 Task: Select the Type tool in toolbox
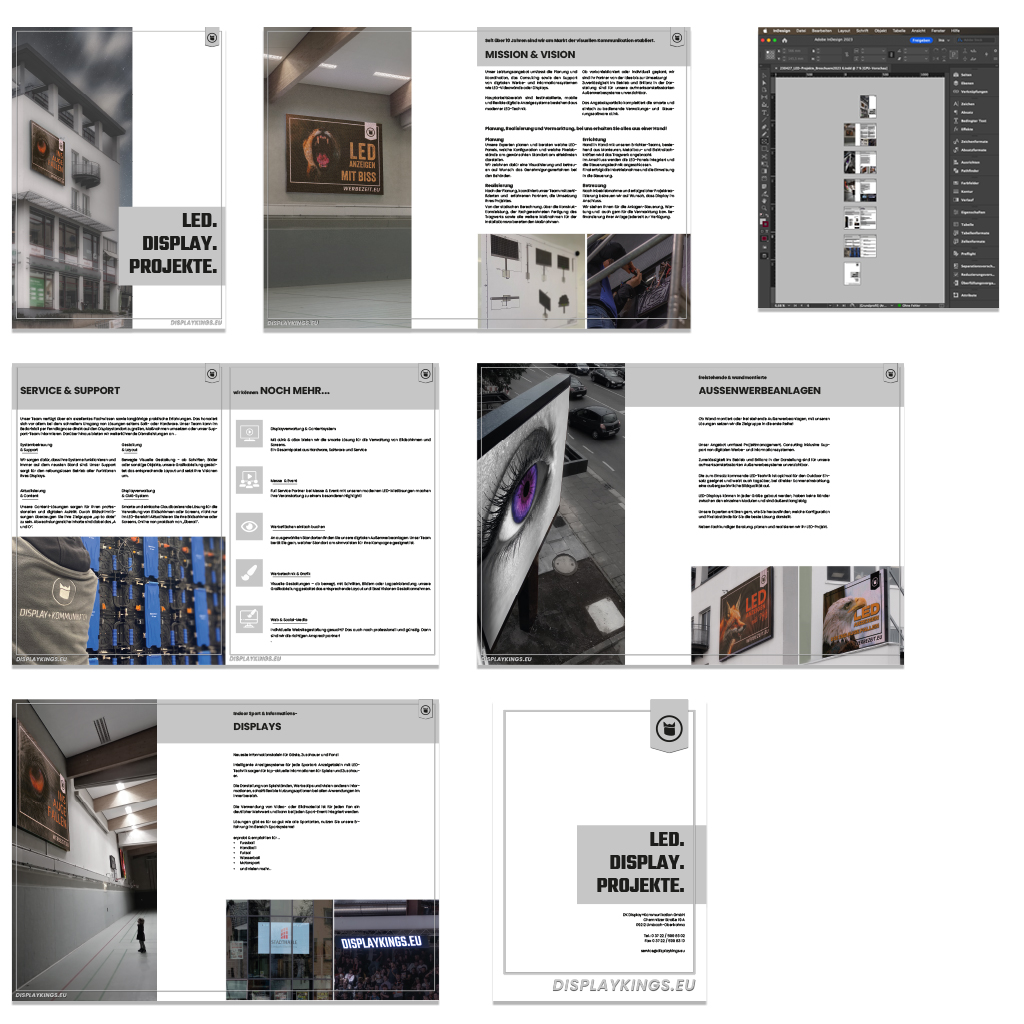pyautogui.click(x=764, y=113)
